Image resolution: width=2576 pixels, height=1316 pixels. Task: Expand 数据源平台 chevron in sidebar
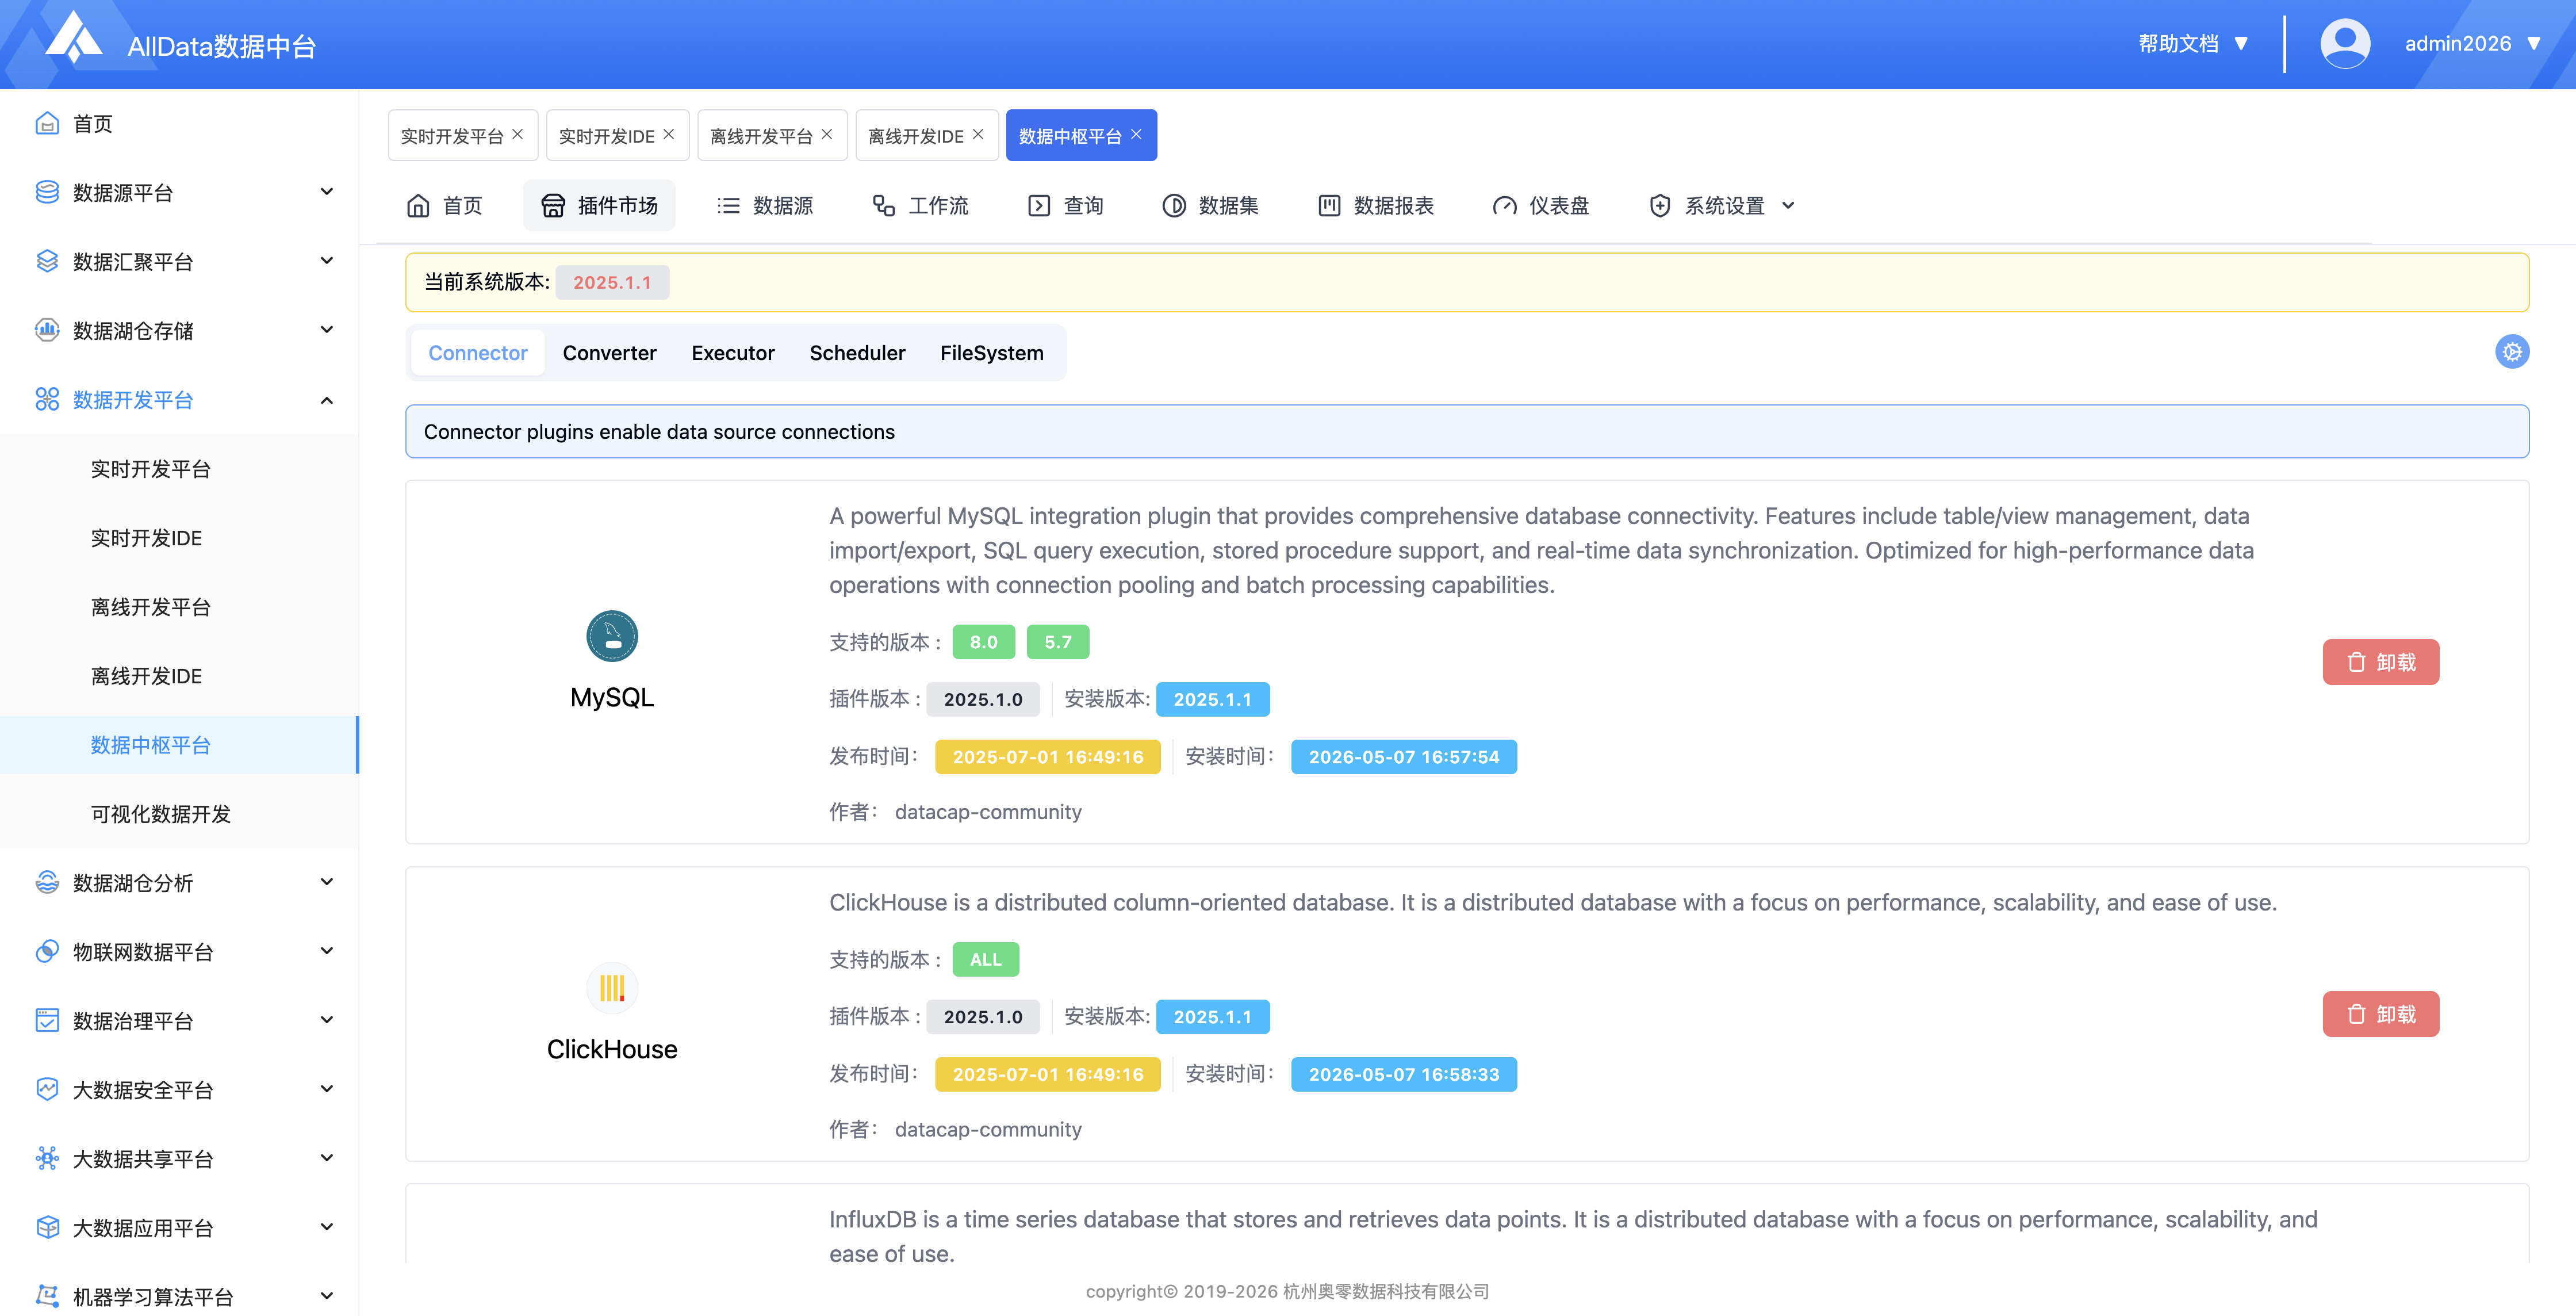click(327, 192)
